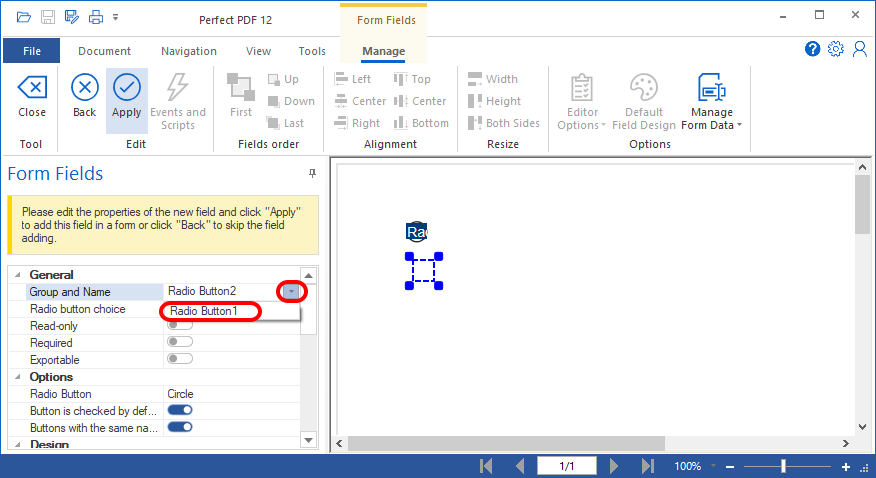Move field Down in fields order
The image size is (876, 478).
(291, 101)
